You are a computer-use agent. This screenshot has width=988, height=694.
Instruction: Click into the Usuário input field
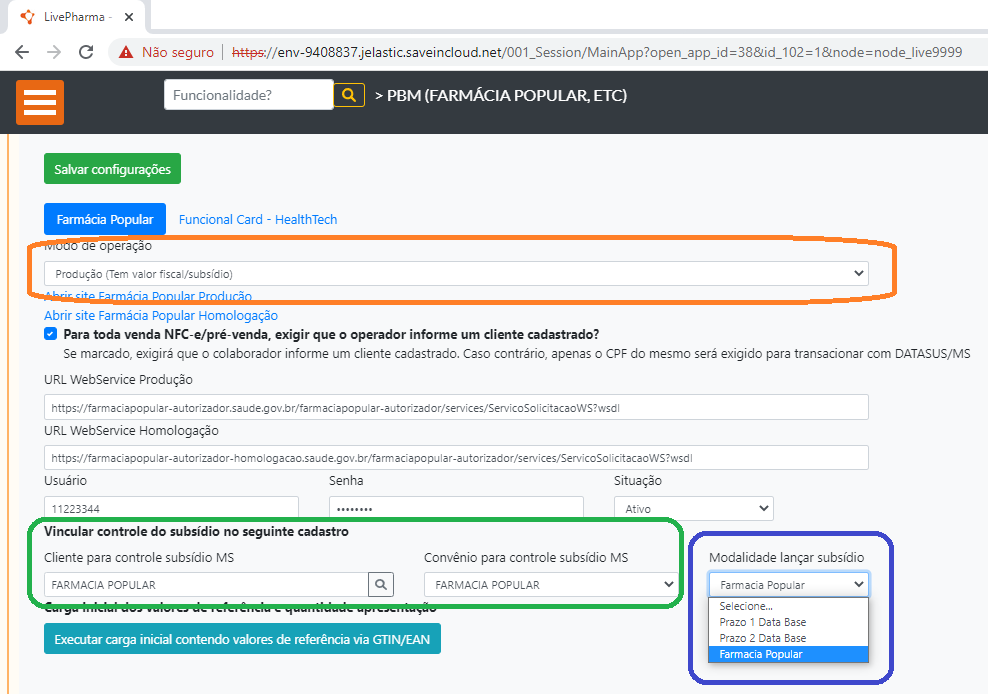tap(171, 509)
